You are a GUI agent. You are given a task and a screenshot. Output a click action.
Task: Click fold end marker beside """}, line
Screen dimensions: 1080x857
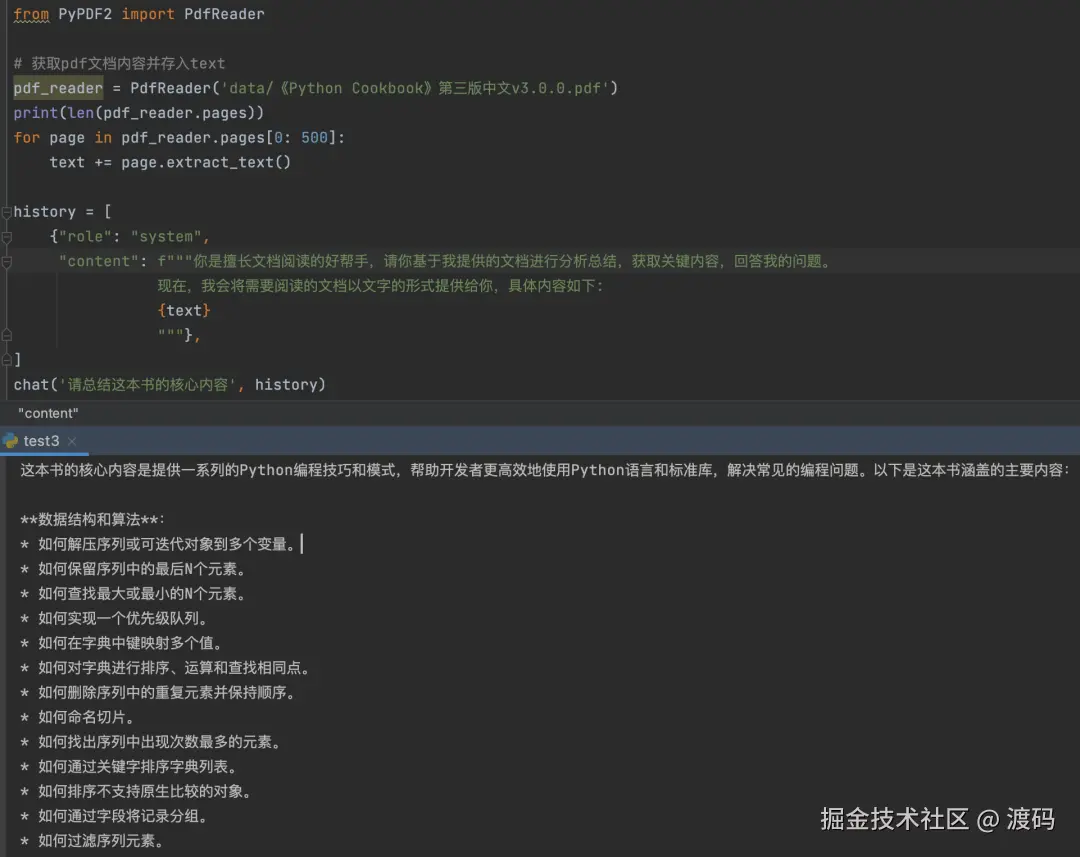[x=6, y=335]
